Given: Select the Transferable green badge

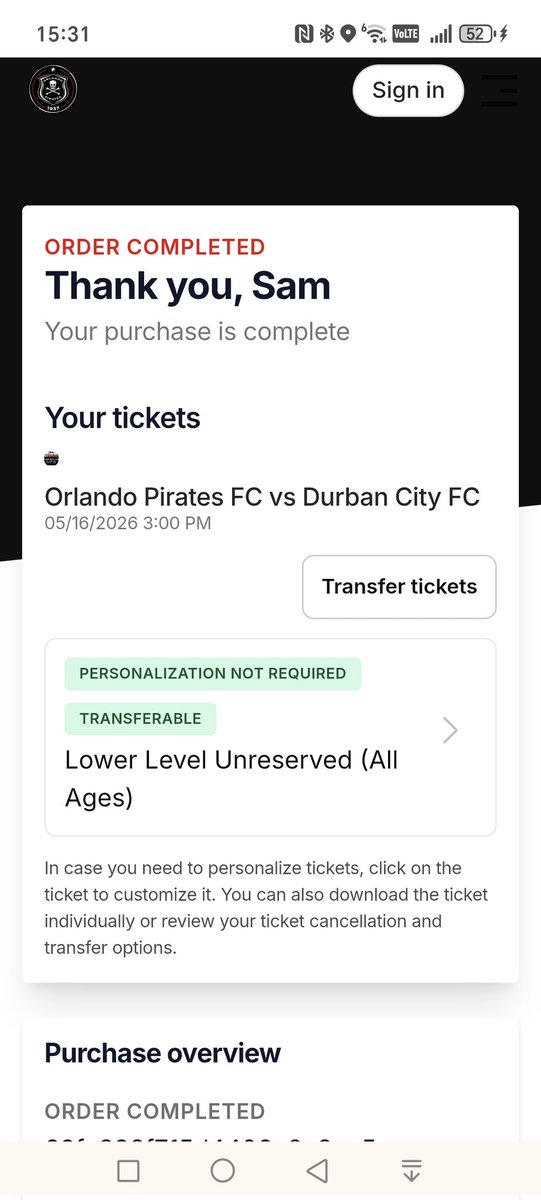Looking at the screenshot, I should point(140,719).
